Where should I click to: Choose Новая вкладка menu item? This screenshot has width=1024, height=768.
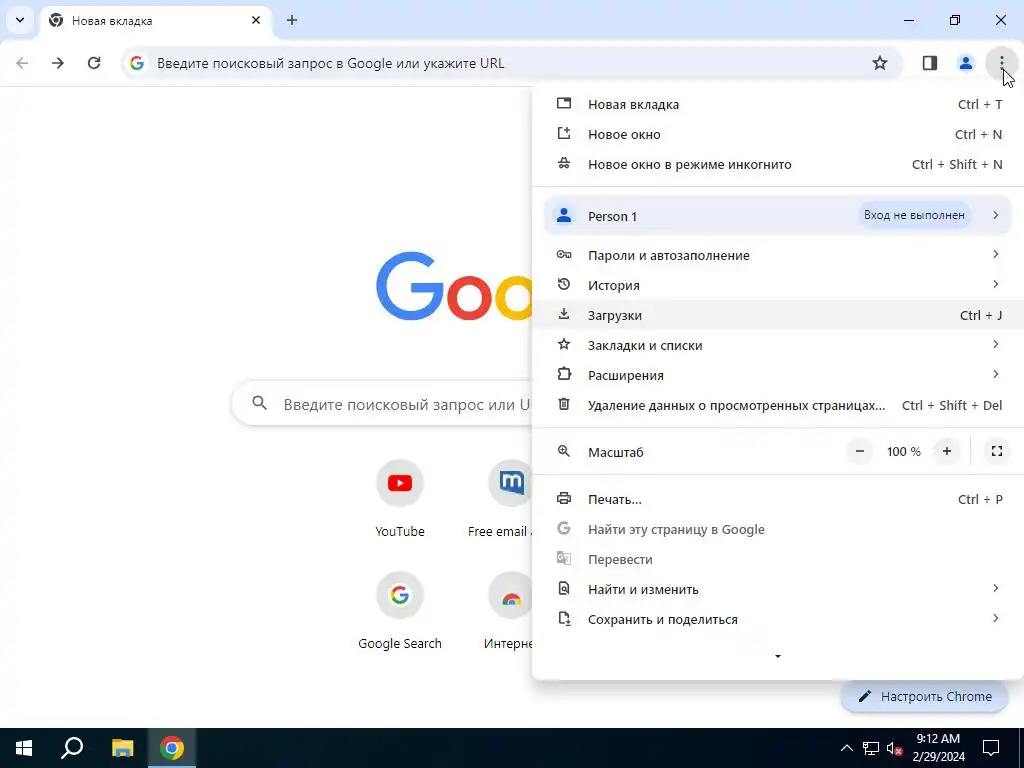click(x=778, y=104)
